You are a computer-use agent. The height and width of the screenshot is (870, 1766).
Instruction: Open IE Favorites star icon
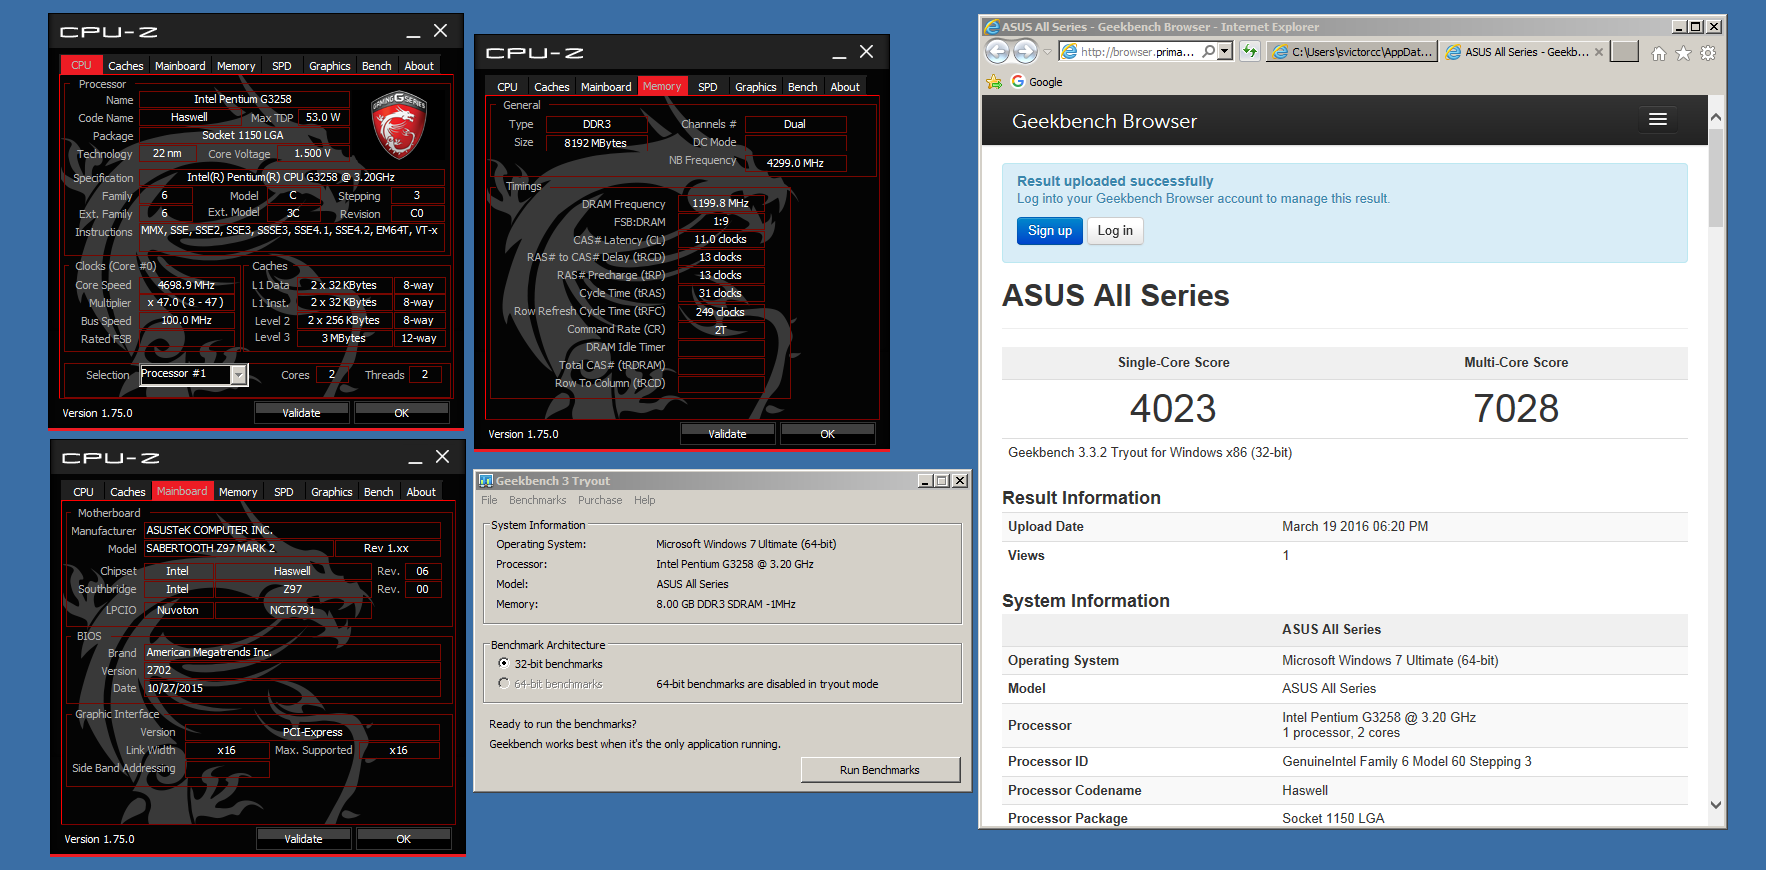pos(1683,53)
